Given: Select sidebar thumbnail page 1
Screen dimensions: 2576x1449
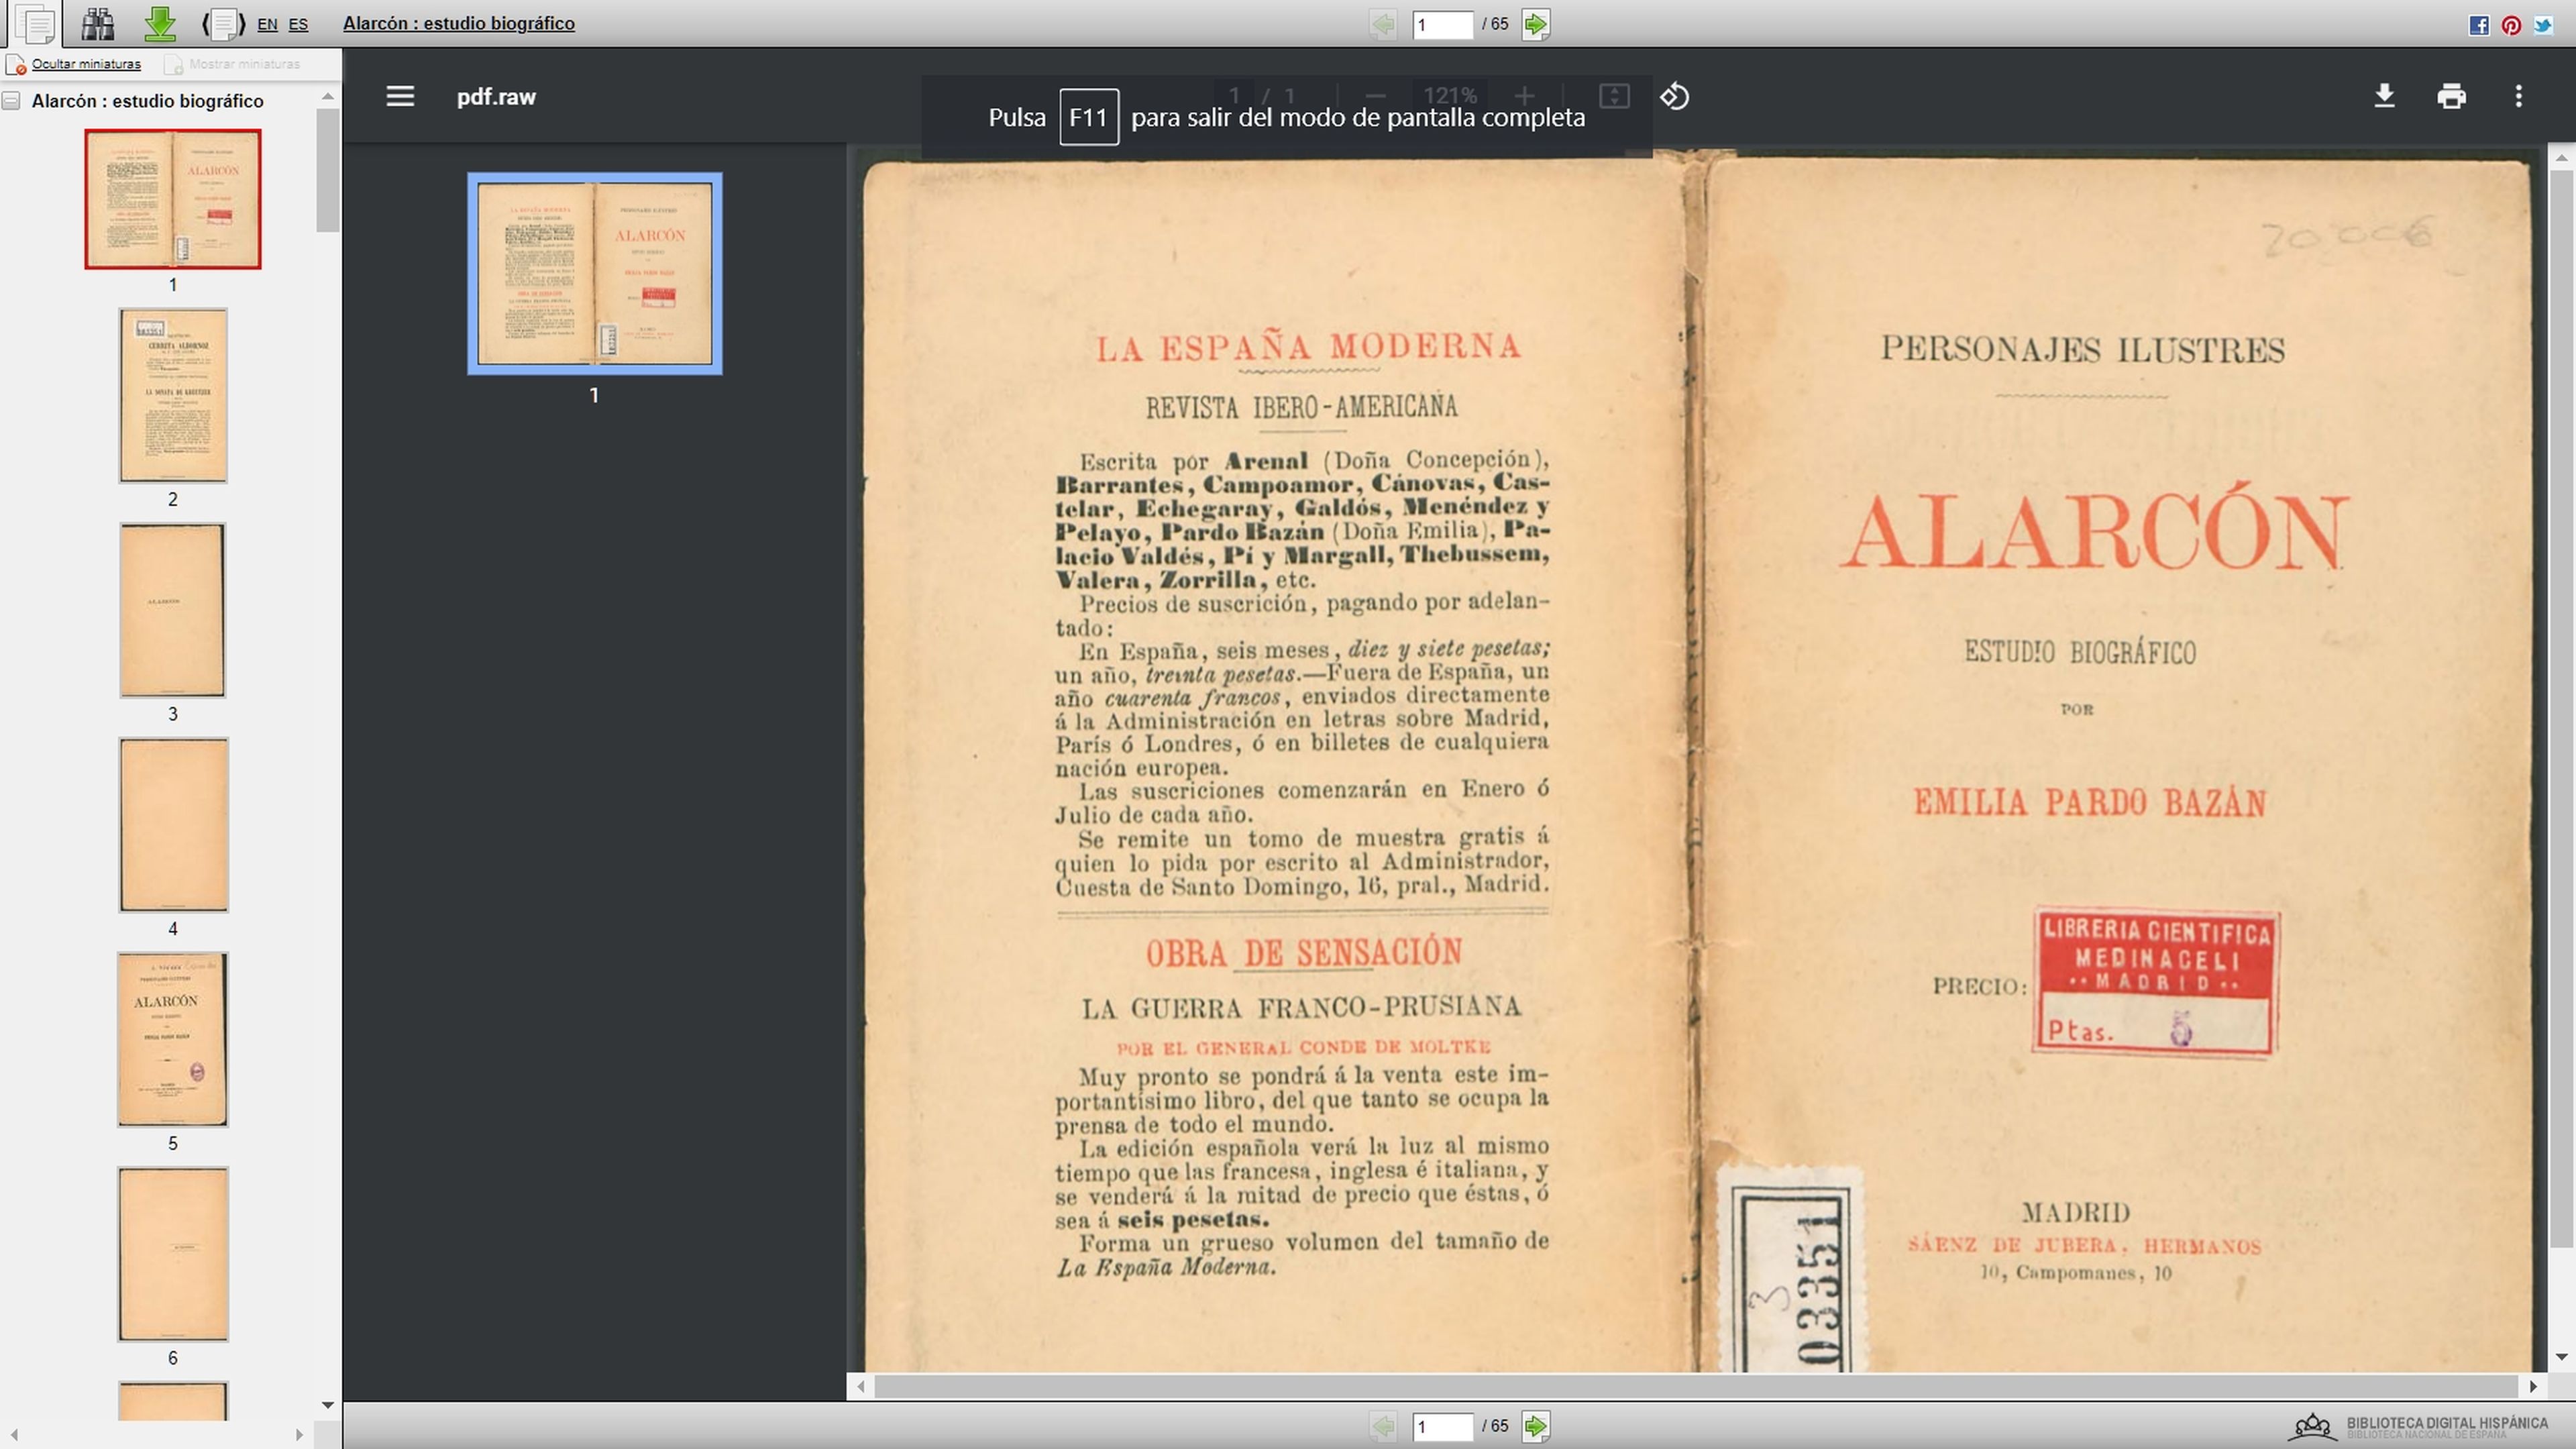Looking at the screenshot, I should [x=173, y=199].
